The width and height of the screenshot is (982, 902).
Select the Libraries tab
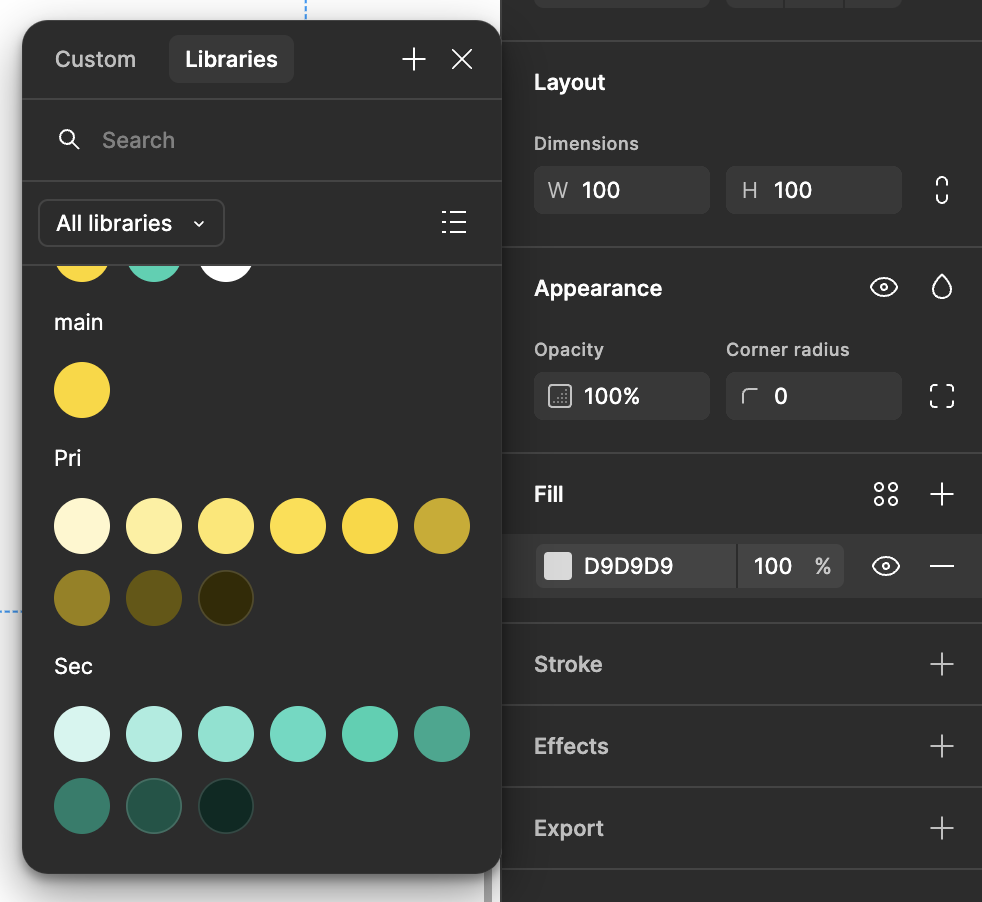pos(231,60)
